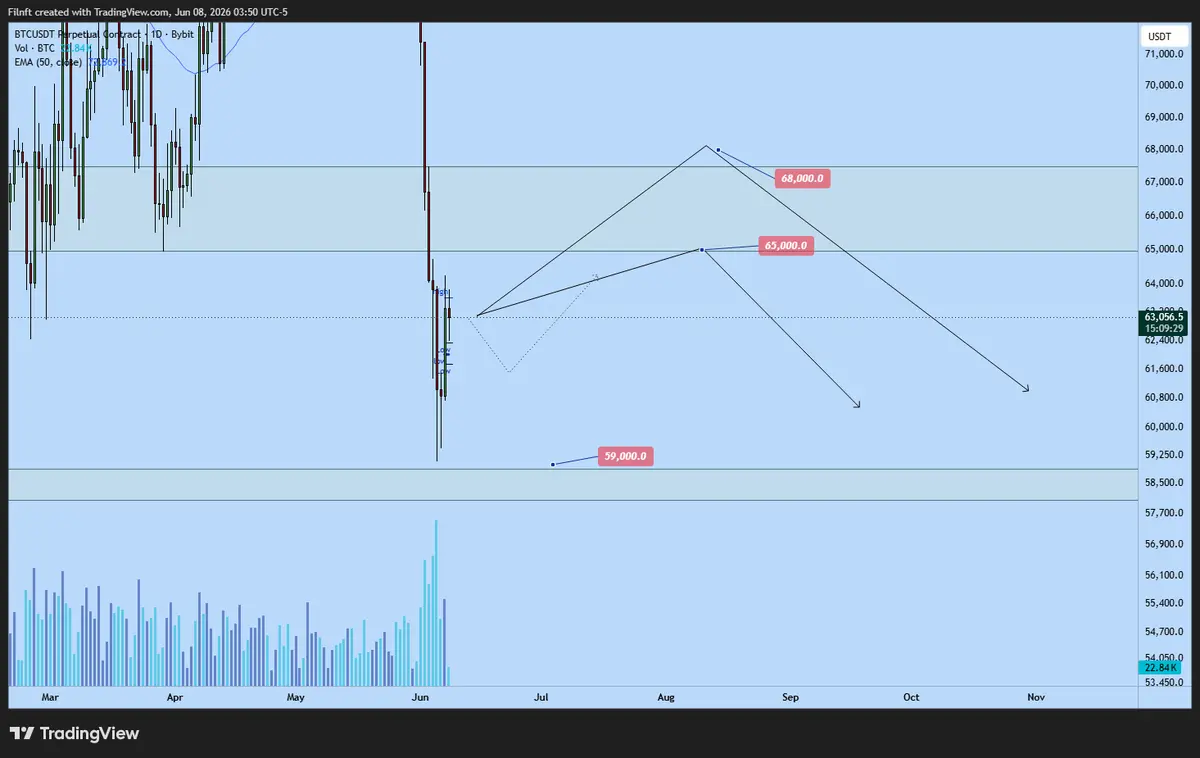The height and width of the screenshot is (758, 1200).
Task: Click the 64,000.0 price axis value
Action: [x=1163, y=283]
